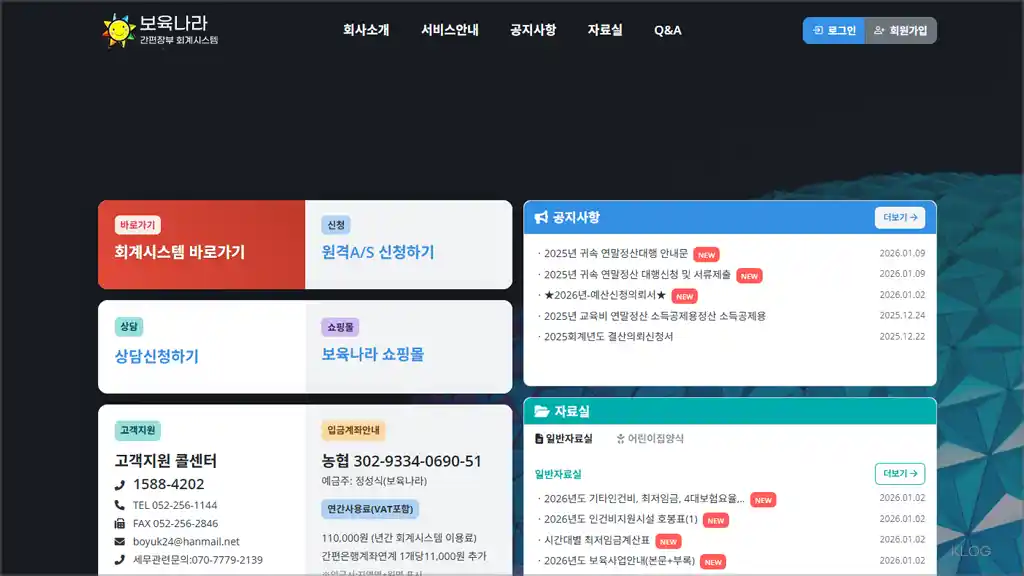Open the ★2026년-예산신청의뢰서★ notice
Screen dimensions: 1024x576
click(603, 296)
